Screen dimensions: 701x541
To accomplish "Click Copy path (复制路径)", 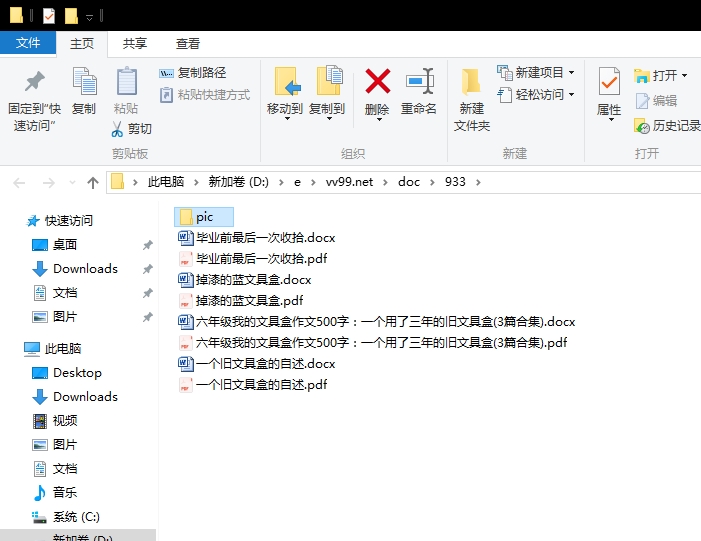I will point(193,72).
